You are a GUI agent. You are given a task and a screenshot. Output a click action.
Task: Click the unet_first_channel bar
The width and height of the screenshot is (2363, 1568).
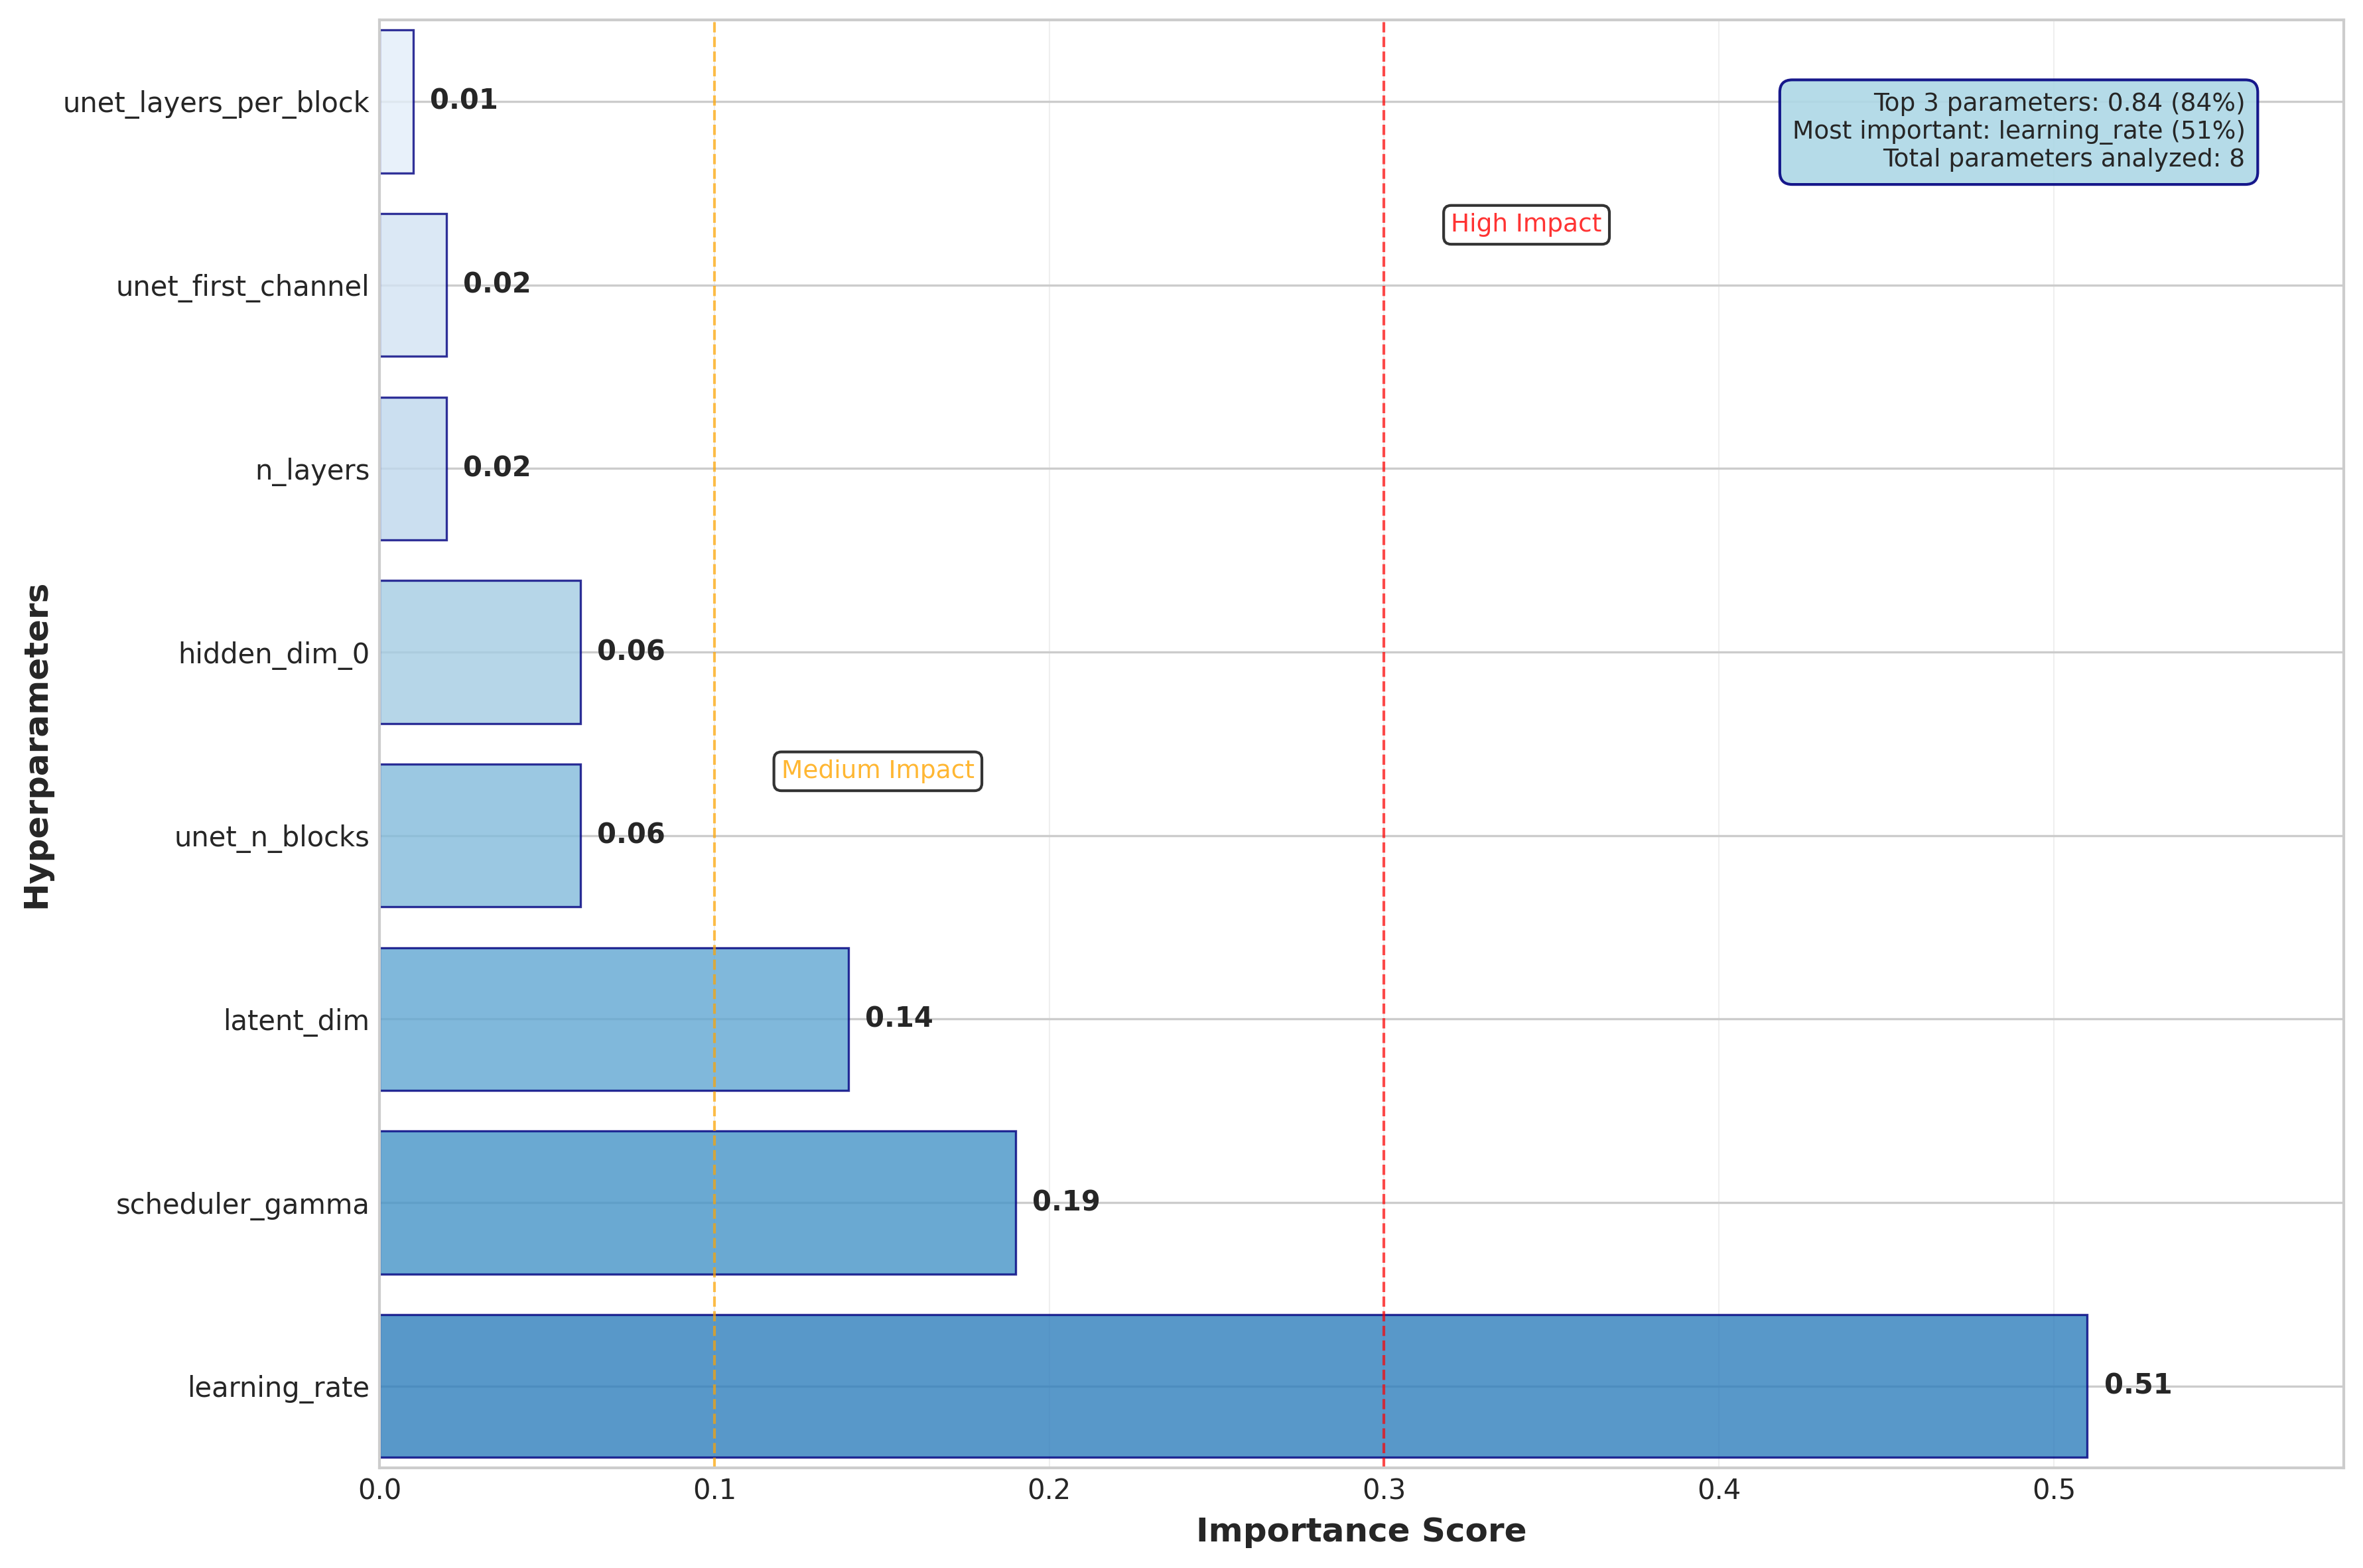point(413,285)
